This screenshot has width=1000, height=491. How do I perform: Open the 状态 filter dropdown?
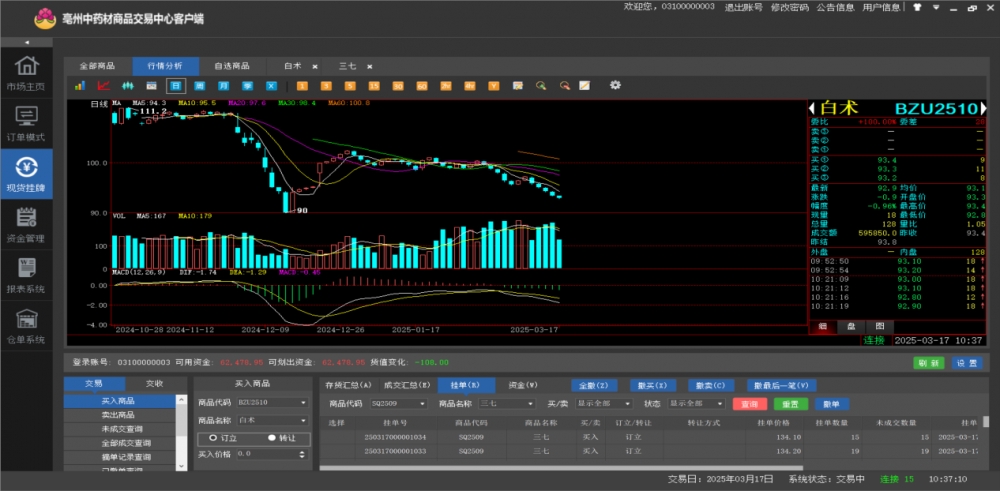tap(696, 403)
